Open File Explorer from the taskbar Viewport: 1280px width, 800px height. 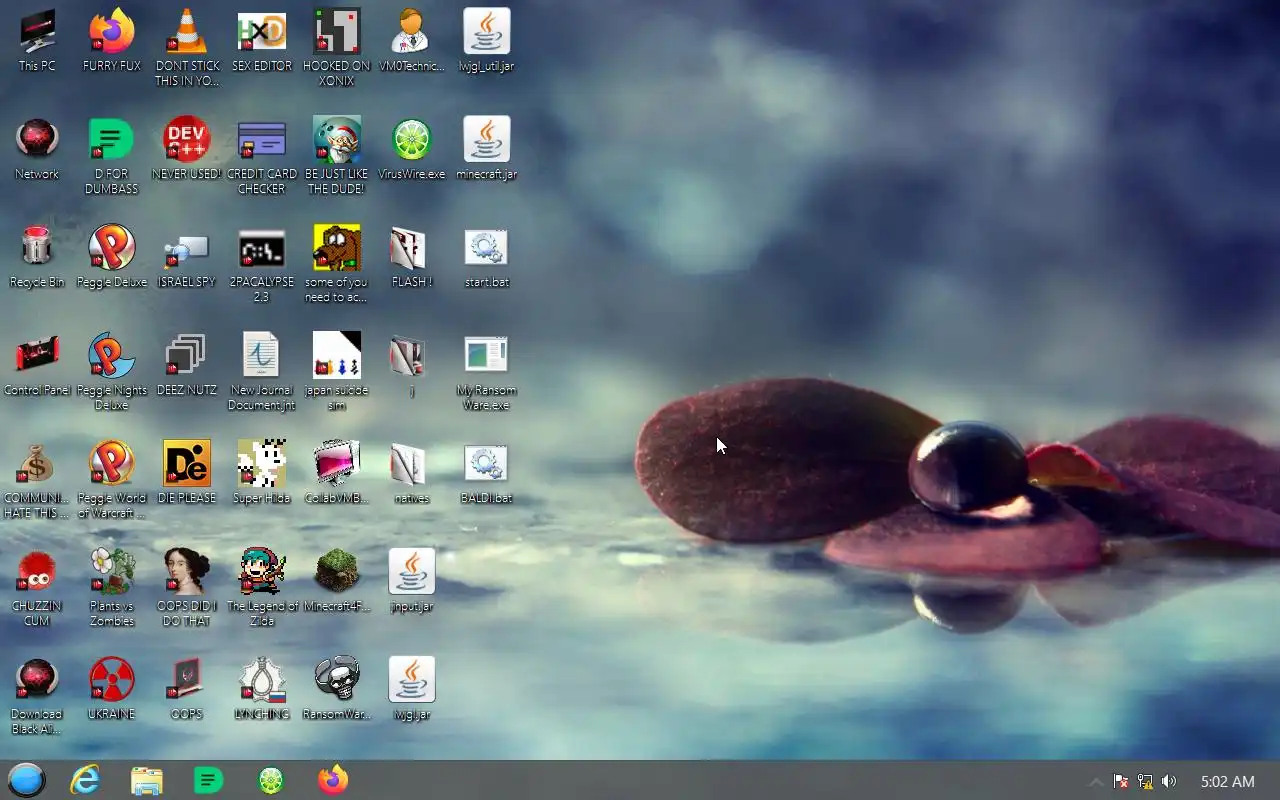point(147,781)
